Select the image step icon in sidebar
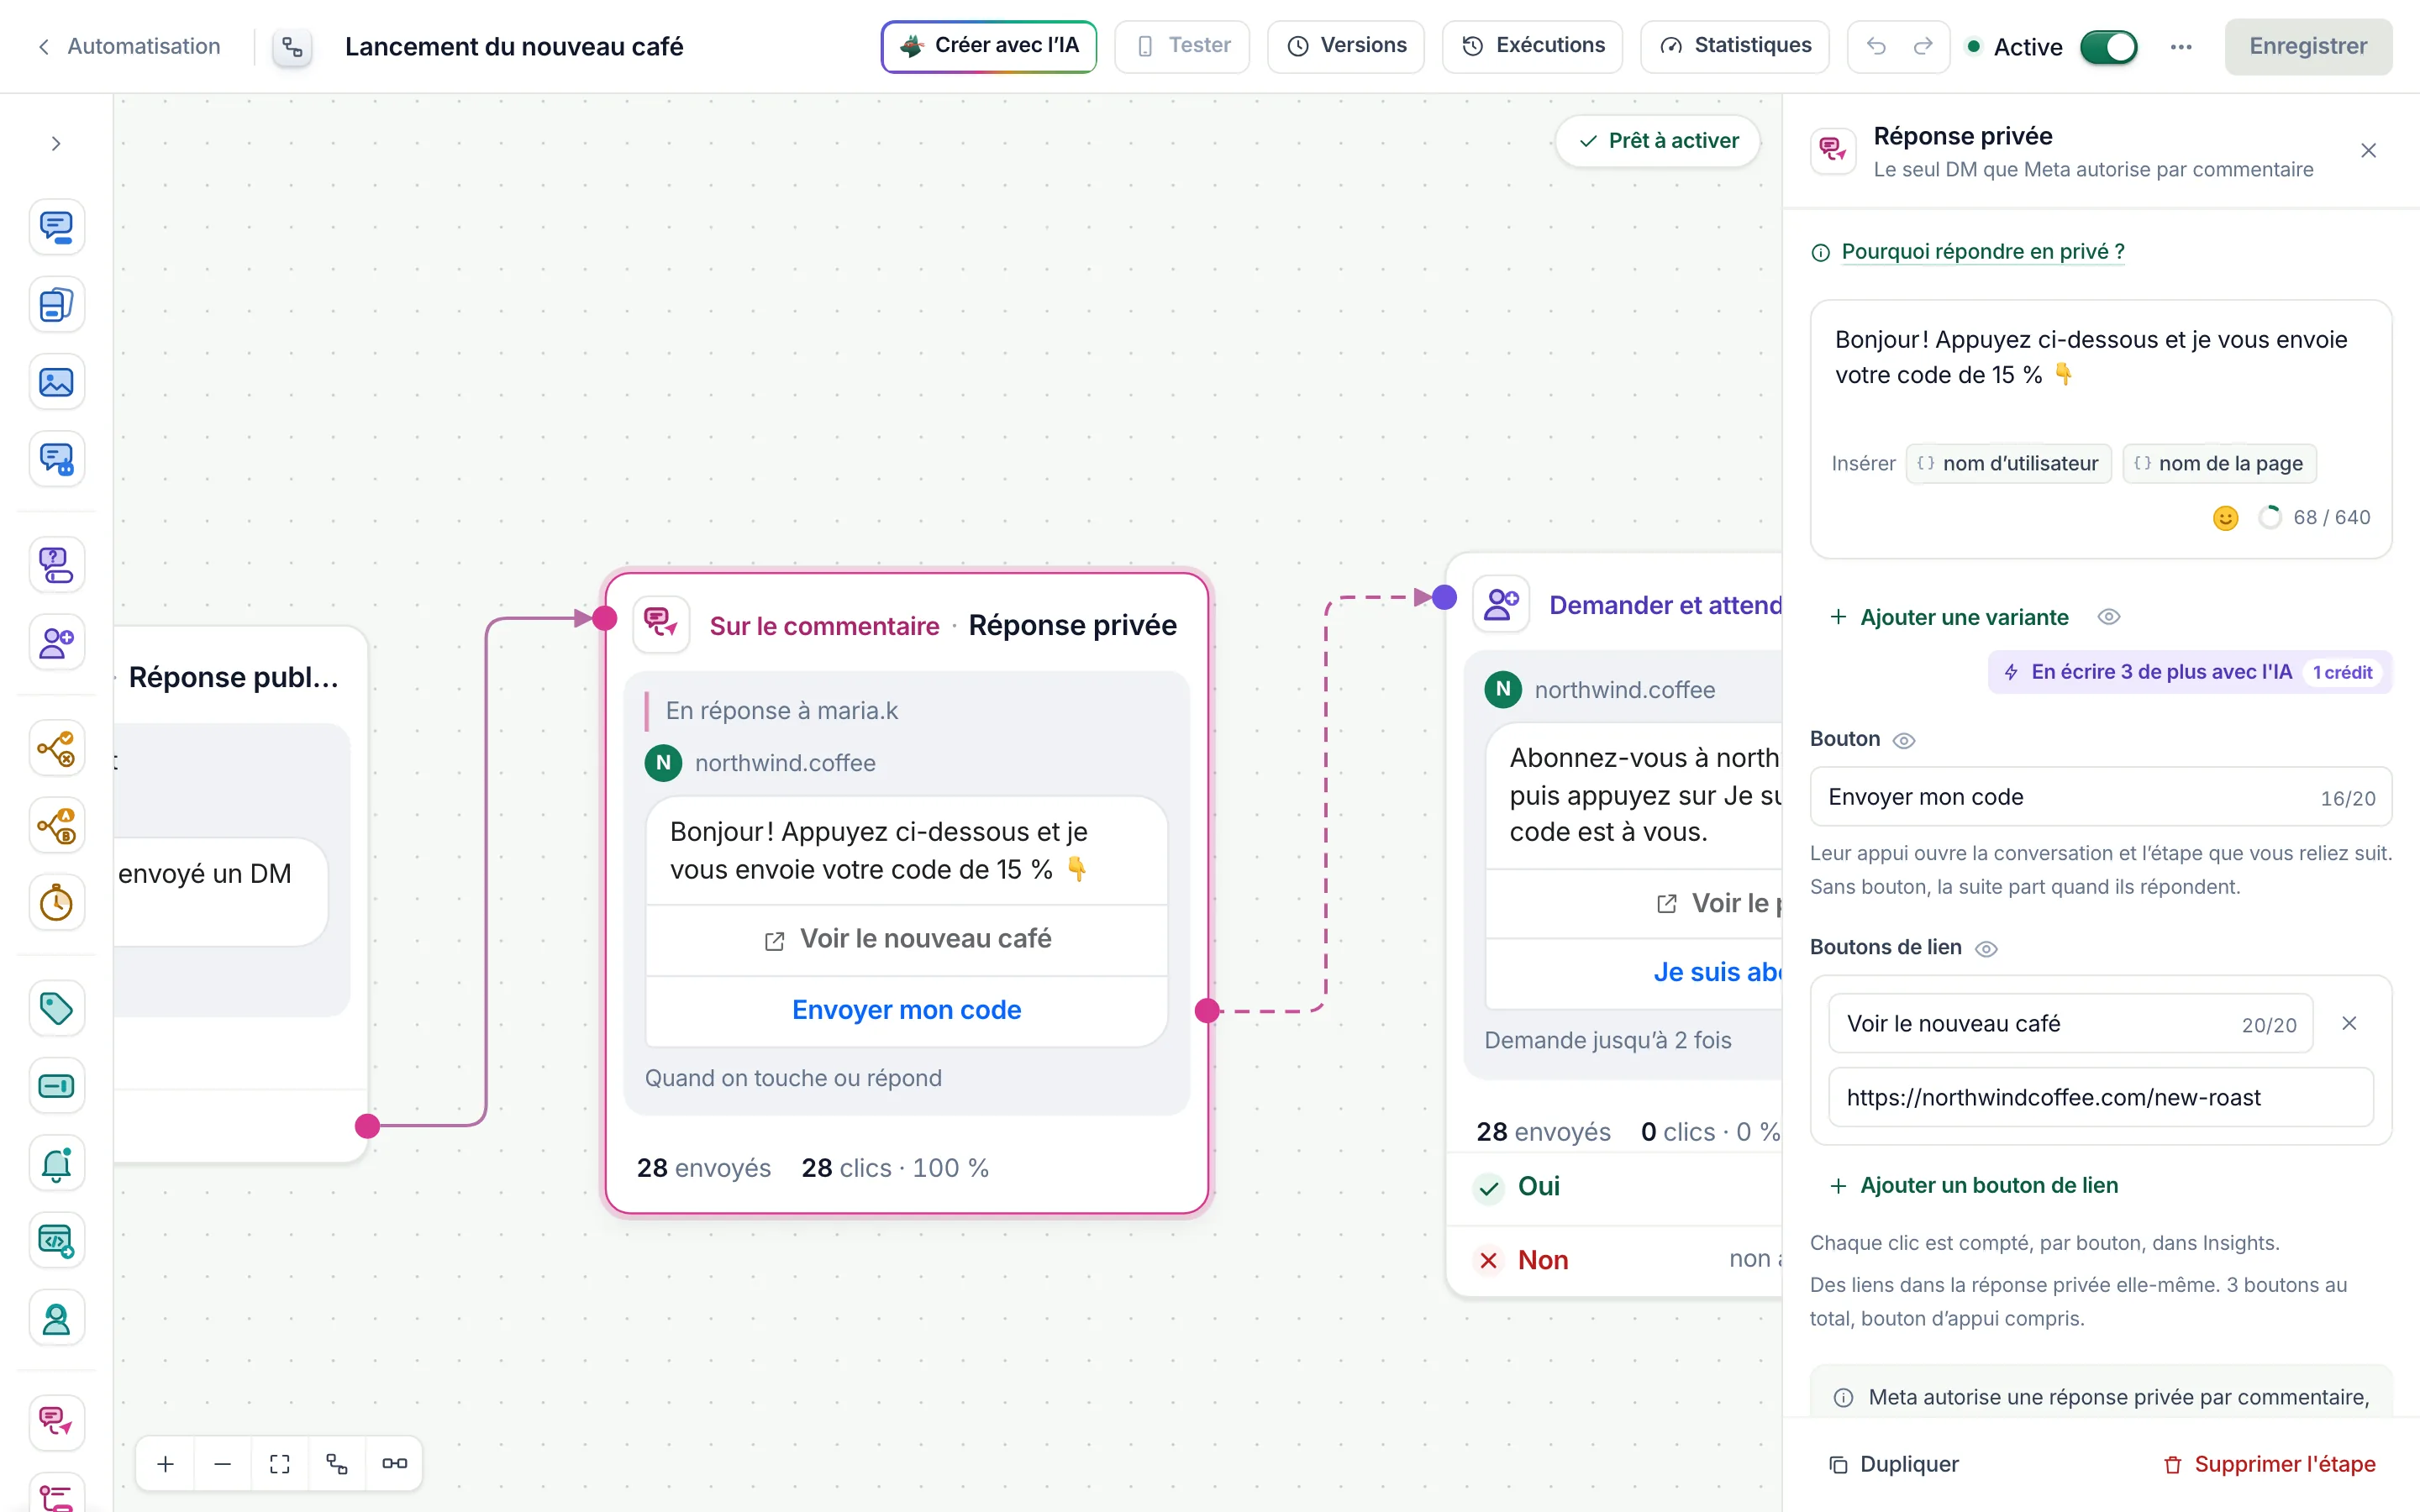This screenshot has height=1512, width=2420. pyautogui.click(x=56, y=382)
